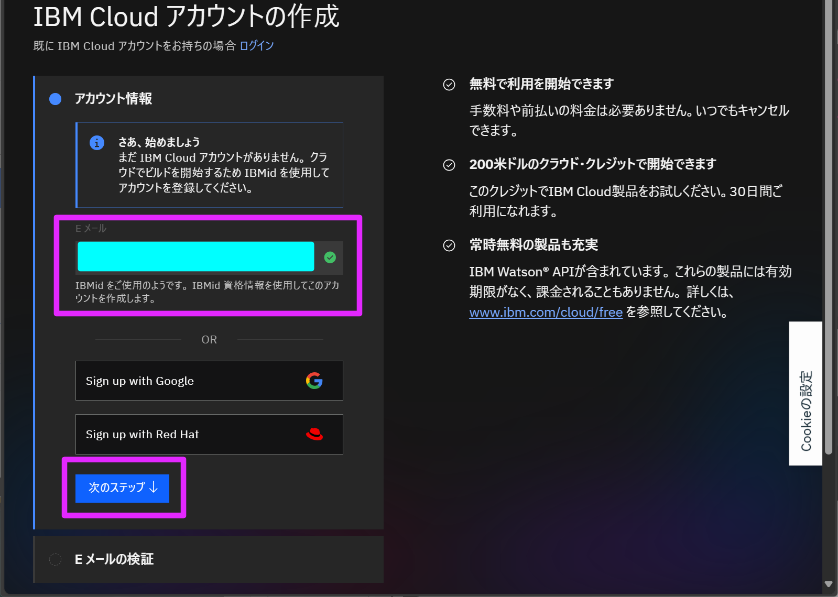
Task: Click the scrollbar down arrow
Action: click(829, 584)
